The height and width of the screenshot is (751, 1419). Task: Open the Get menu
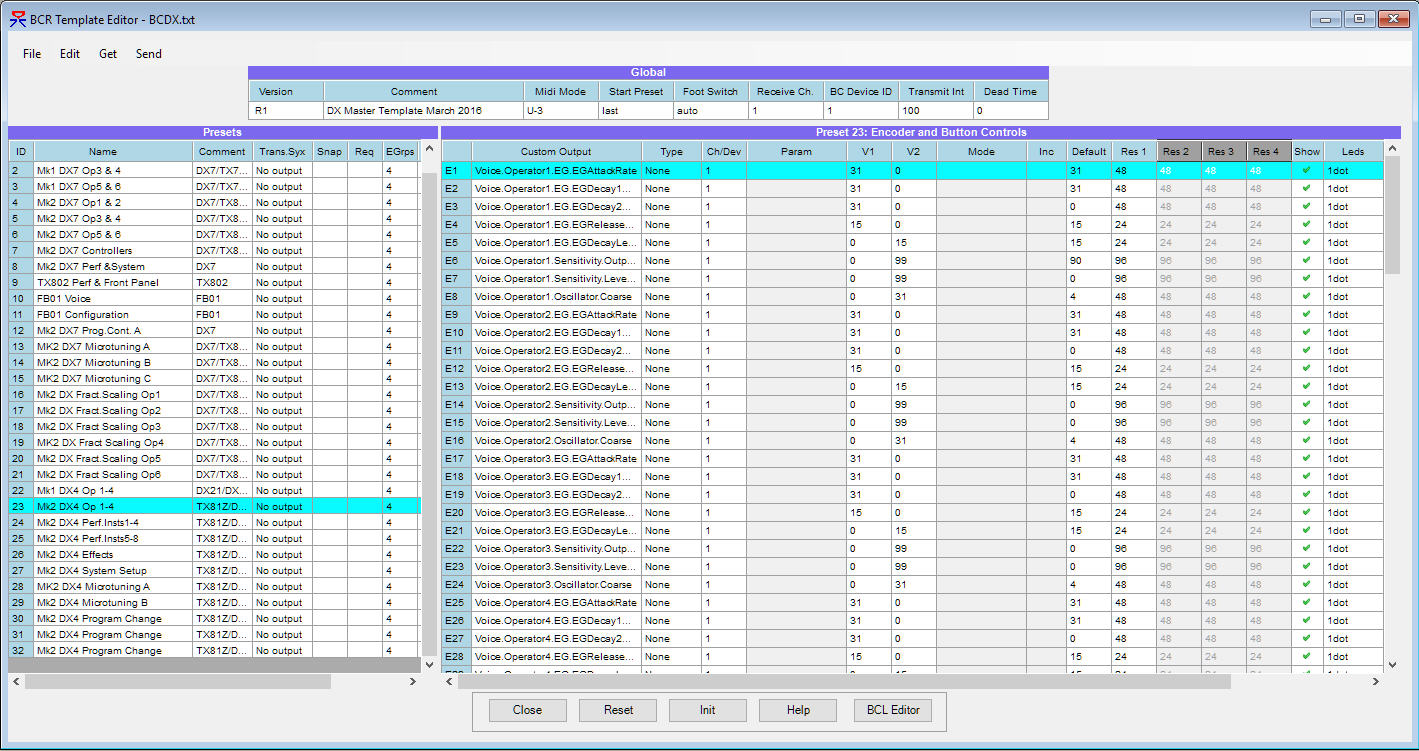click(x=108, y=54)
